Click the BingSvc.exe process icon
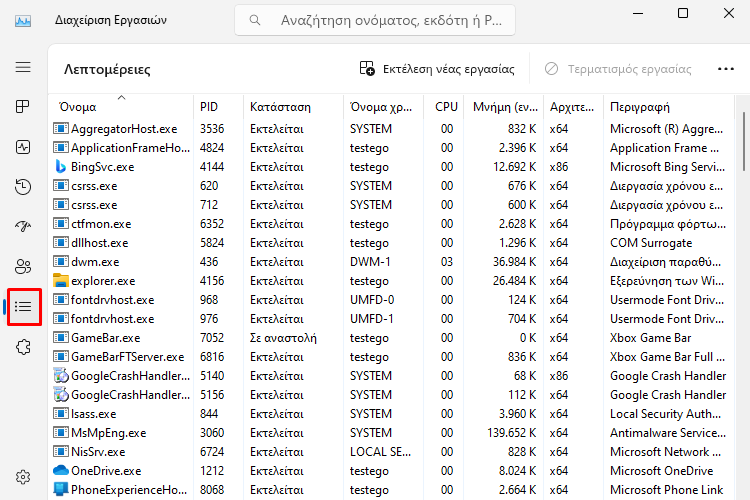The width and height of the screenshot is (750, 500). pyautogui.click(x=60, y=167)
